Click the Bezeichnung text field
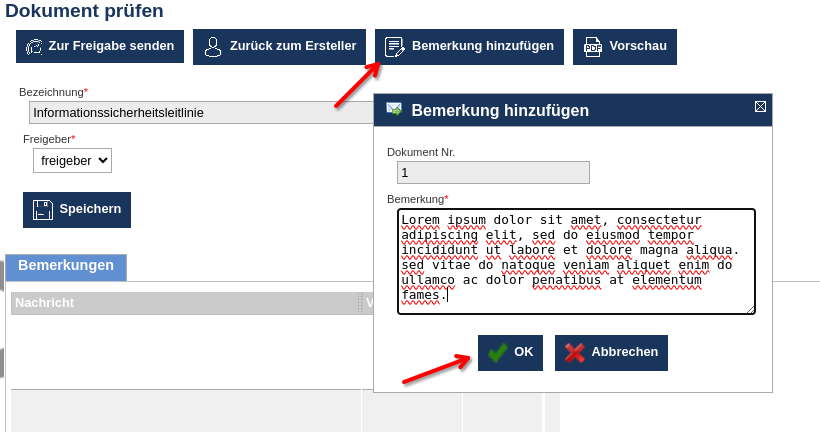 pos(200,112)
